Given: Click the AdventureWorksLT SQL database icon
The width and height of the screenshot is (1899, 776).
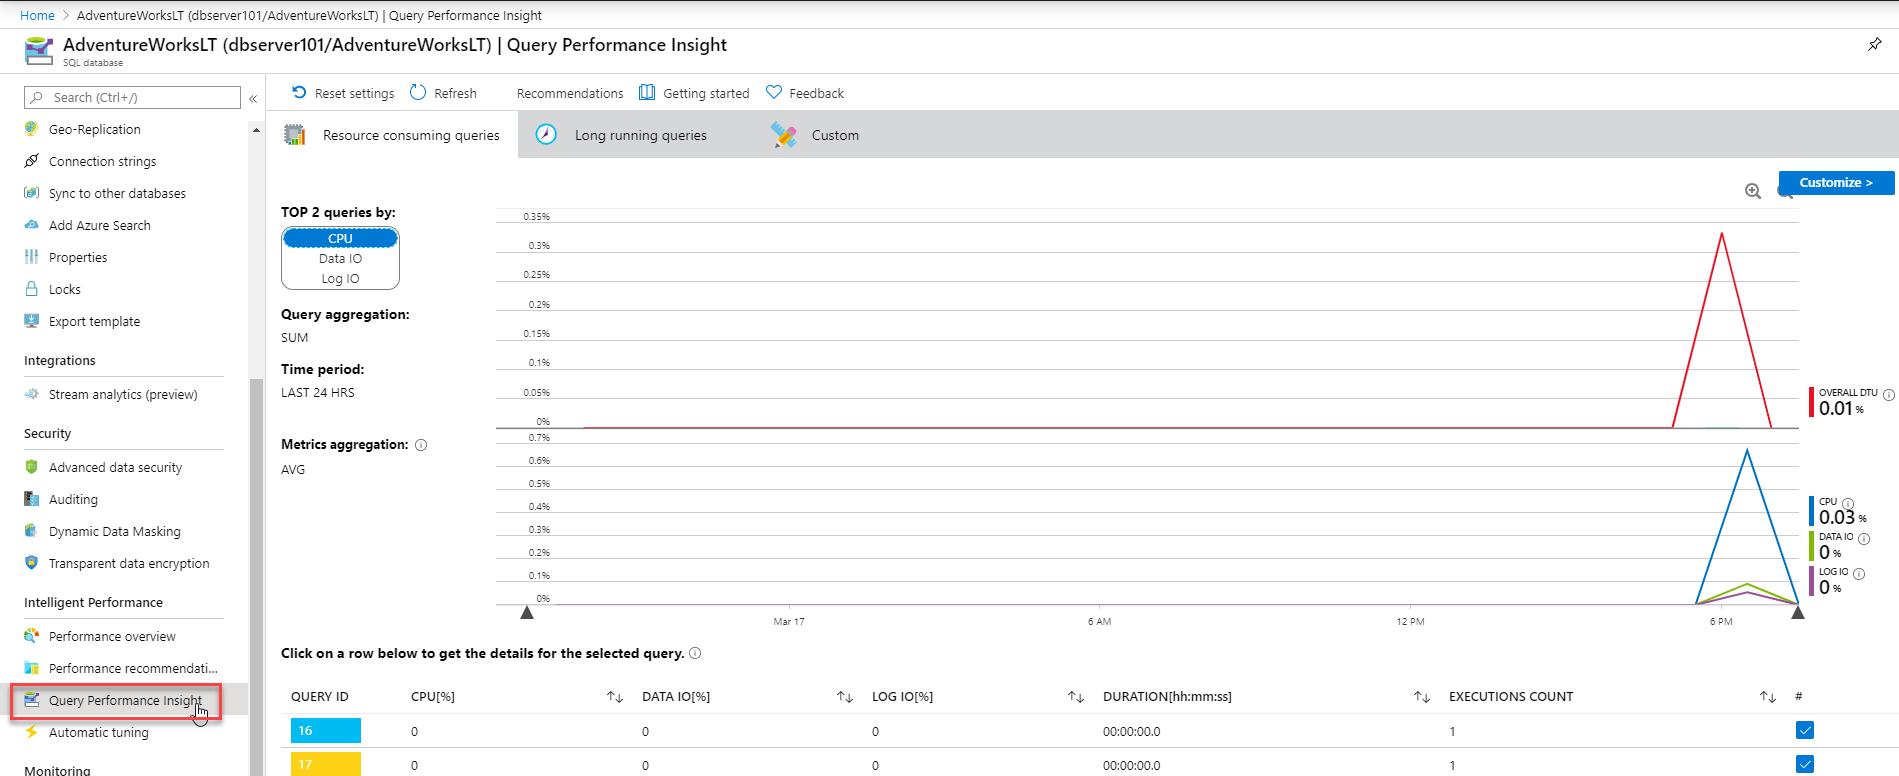Looking at the screenshot, I should [39, 50].
